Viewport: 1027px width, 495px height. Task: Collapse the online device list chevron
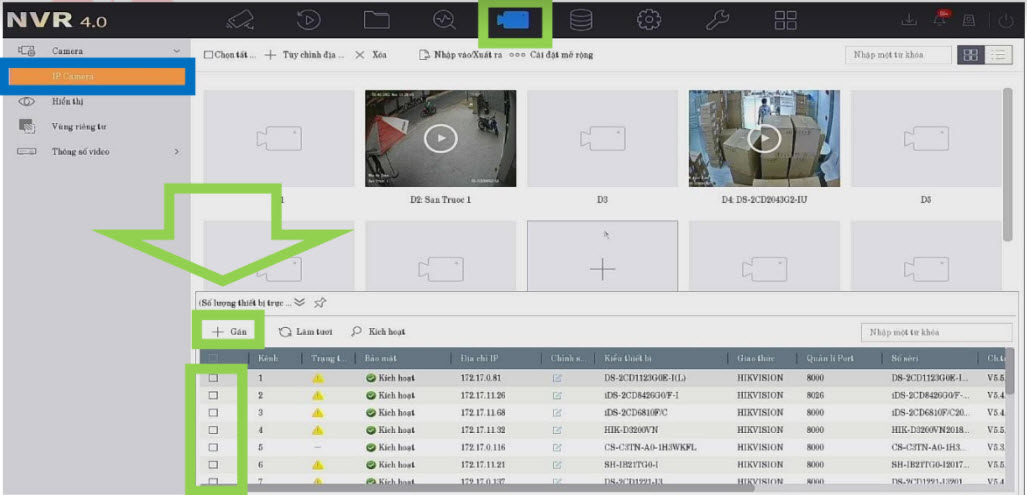point(299,301)
